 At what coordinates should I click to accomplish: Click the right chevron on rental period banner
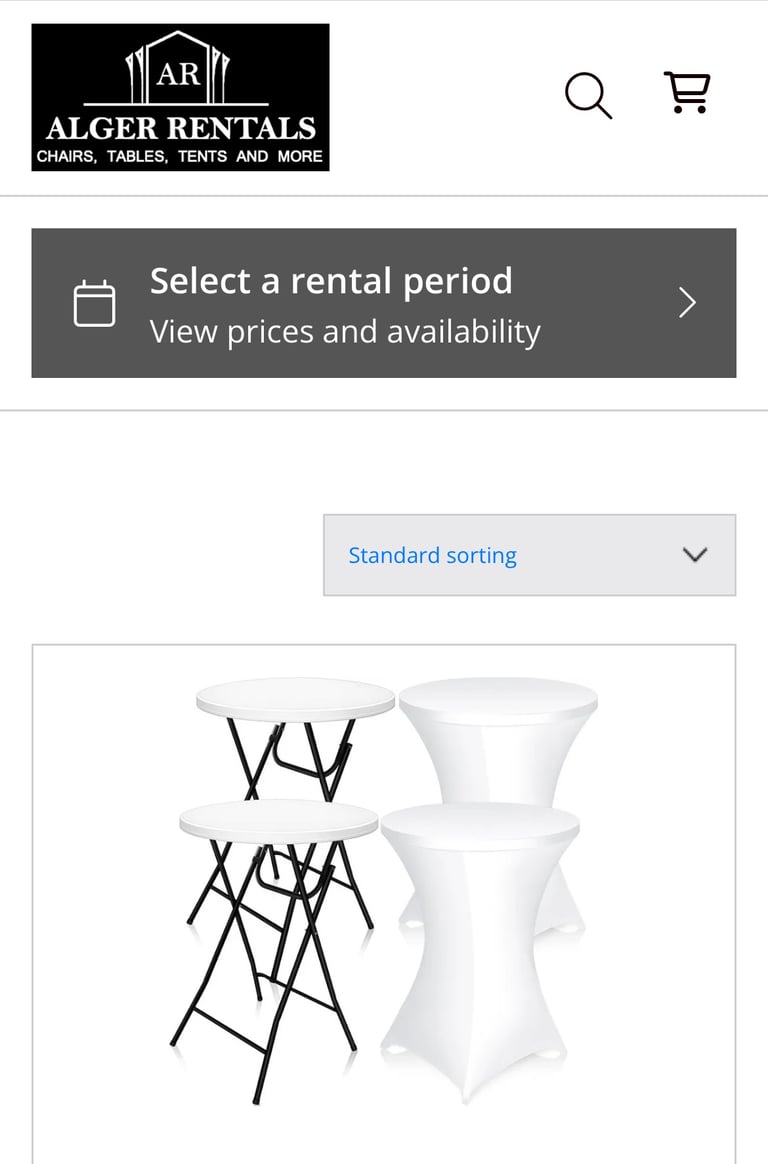(x=687, y=303)
